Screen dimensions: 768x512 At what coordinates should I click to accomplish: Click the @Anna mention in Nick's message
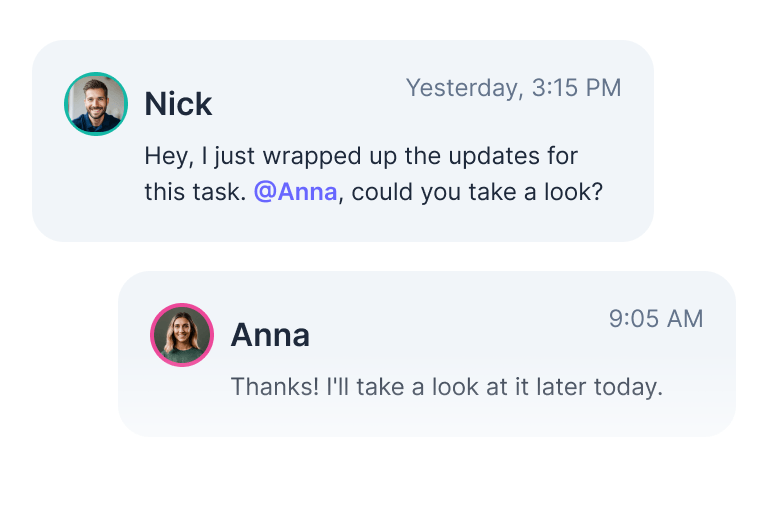pos(295,192)
